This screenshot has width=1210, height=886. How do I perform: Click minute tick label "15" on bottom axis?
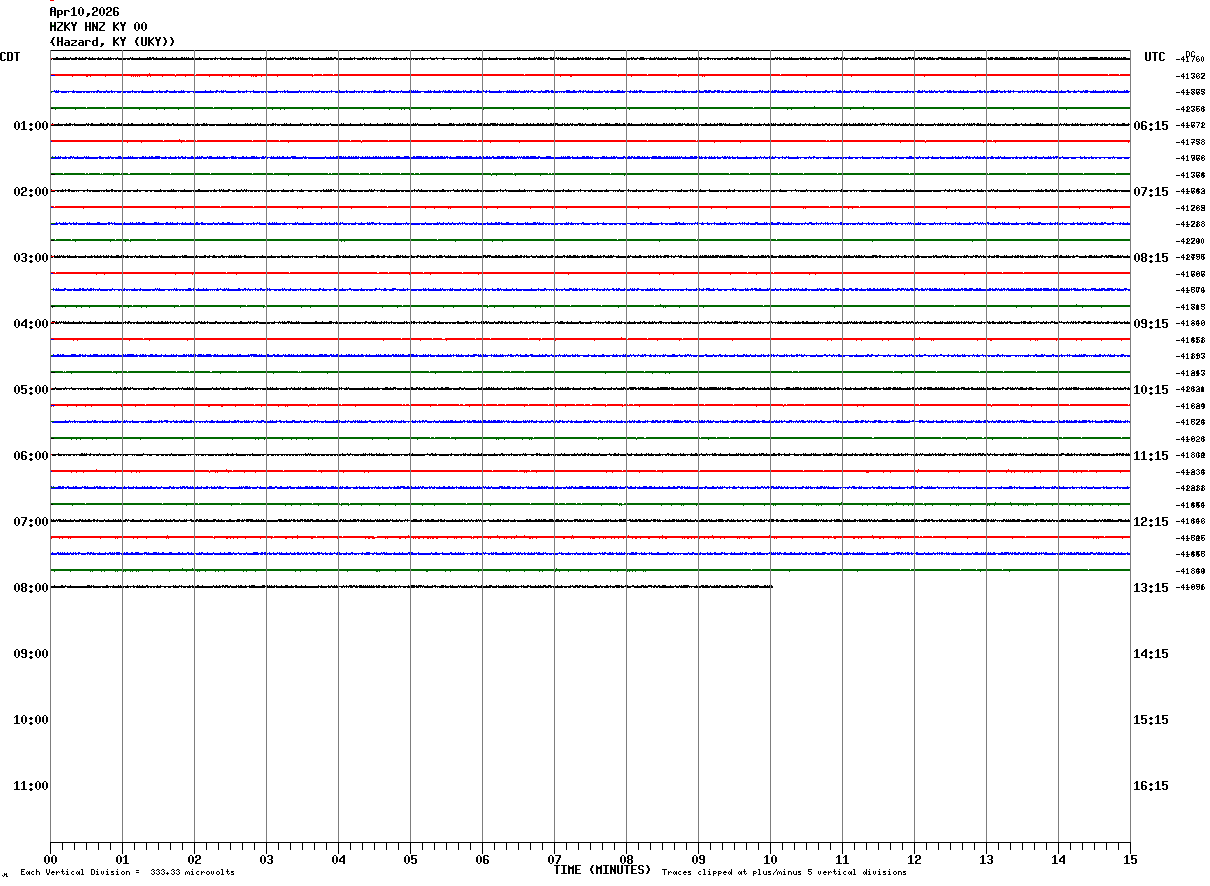coord(1130,860)
